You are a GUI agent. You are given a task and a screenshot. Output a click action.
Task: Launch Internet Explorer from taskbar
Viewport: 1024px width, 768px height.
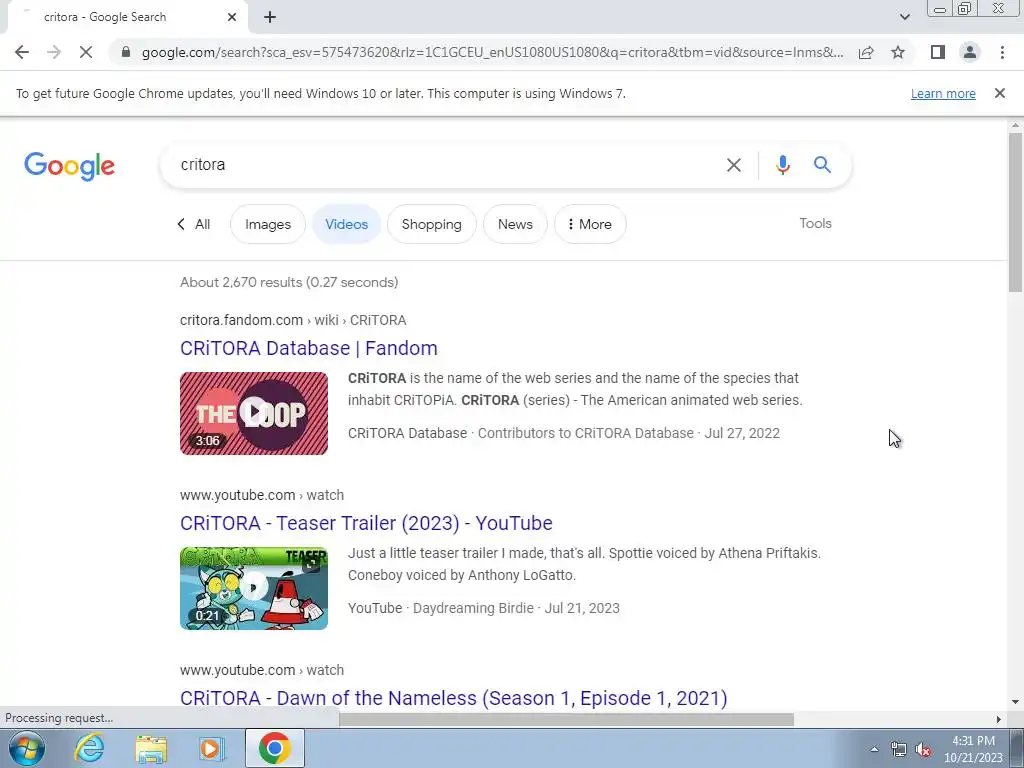click(x=89, y=748)
